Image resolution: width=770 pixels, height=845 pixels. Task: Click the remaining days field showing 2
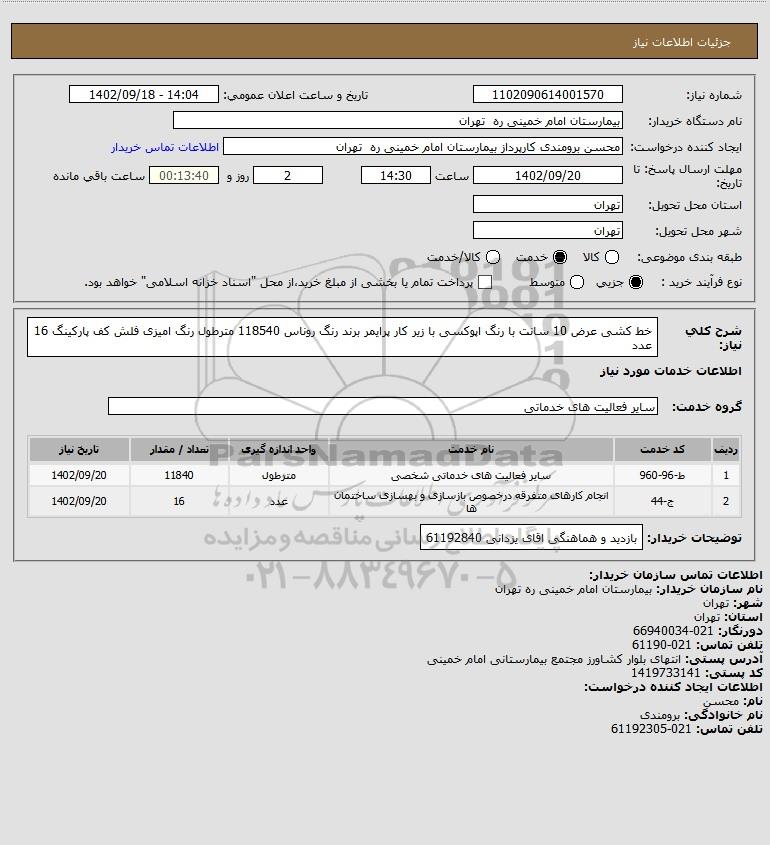tap(288, 176)
